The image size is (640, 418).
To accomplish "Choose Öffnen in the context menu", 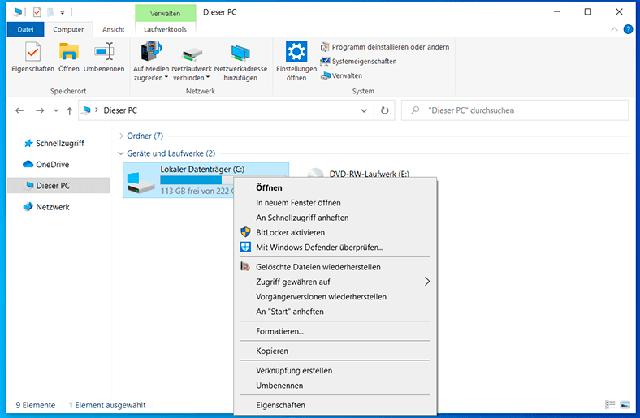I will [x=336, y=188].
